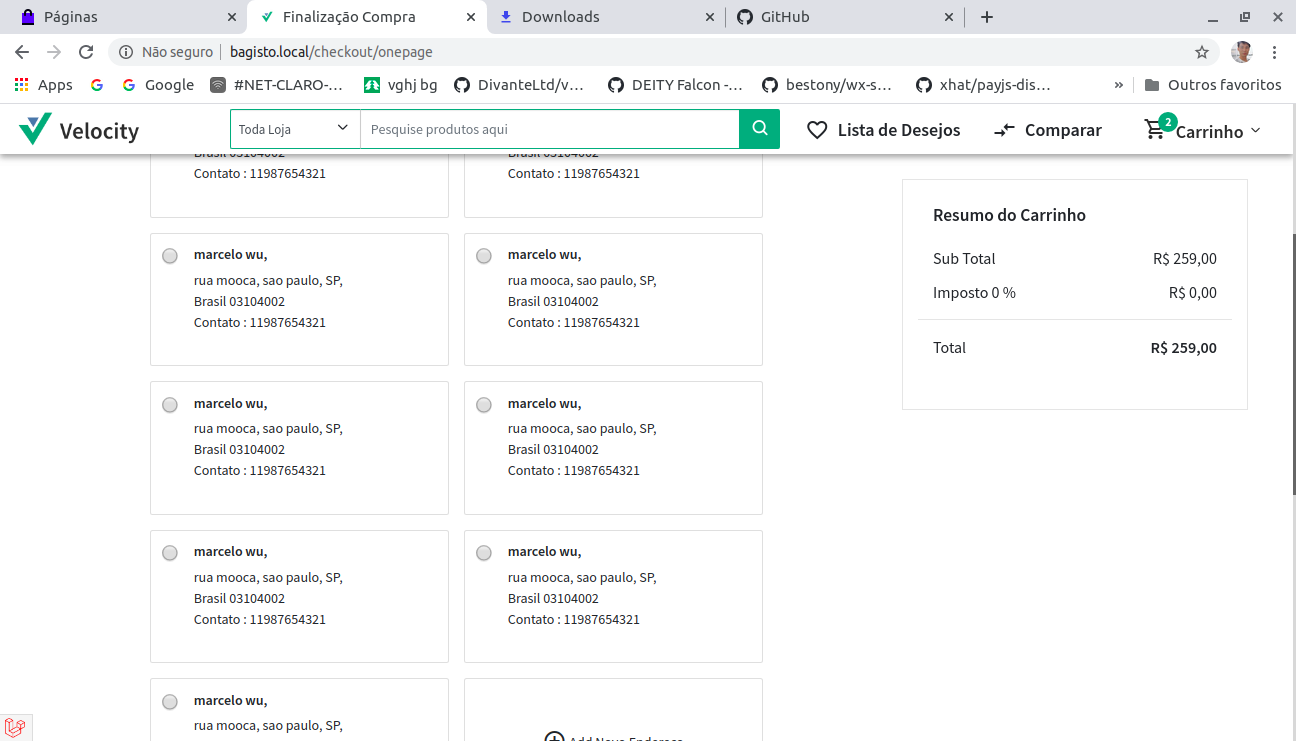This screenshot has width=1296, height=741.
Task: Open the Outros favoritos bookmarks folder
Action: click(x=1213, y=85)
